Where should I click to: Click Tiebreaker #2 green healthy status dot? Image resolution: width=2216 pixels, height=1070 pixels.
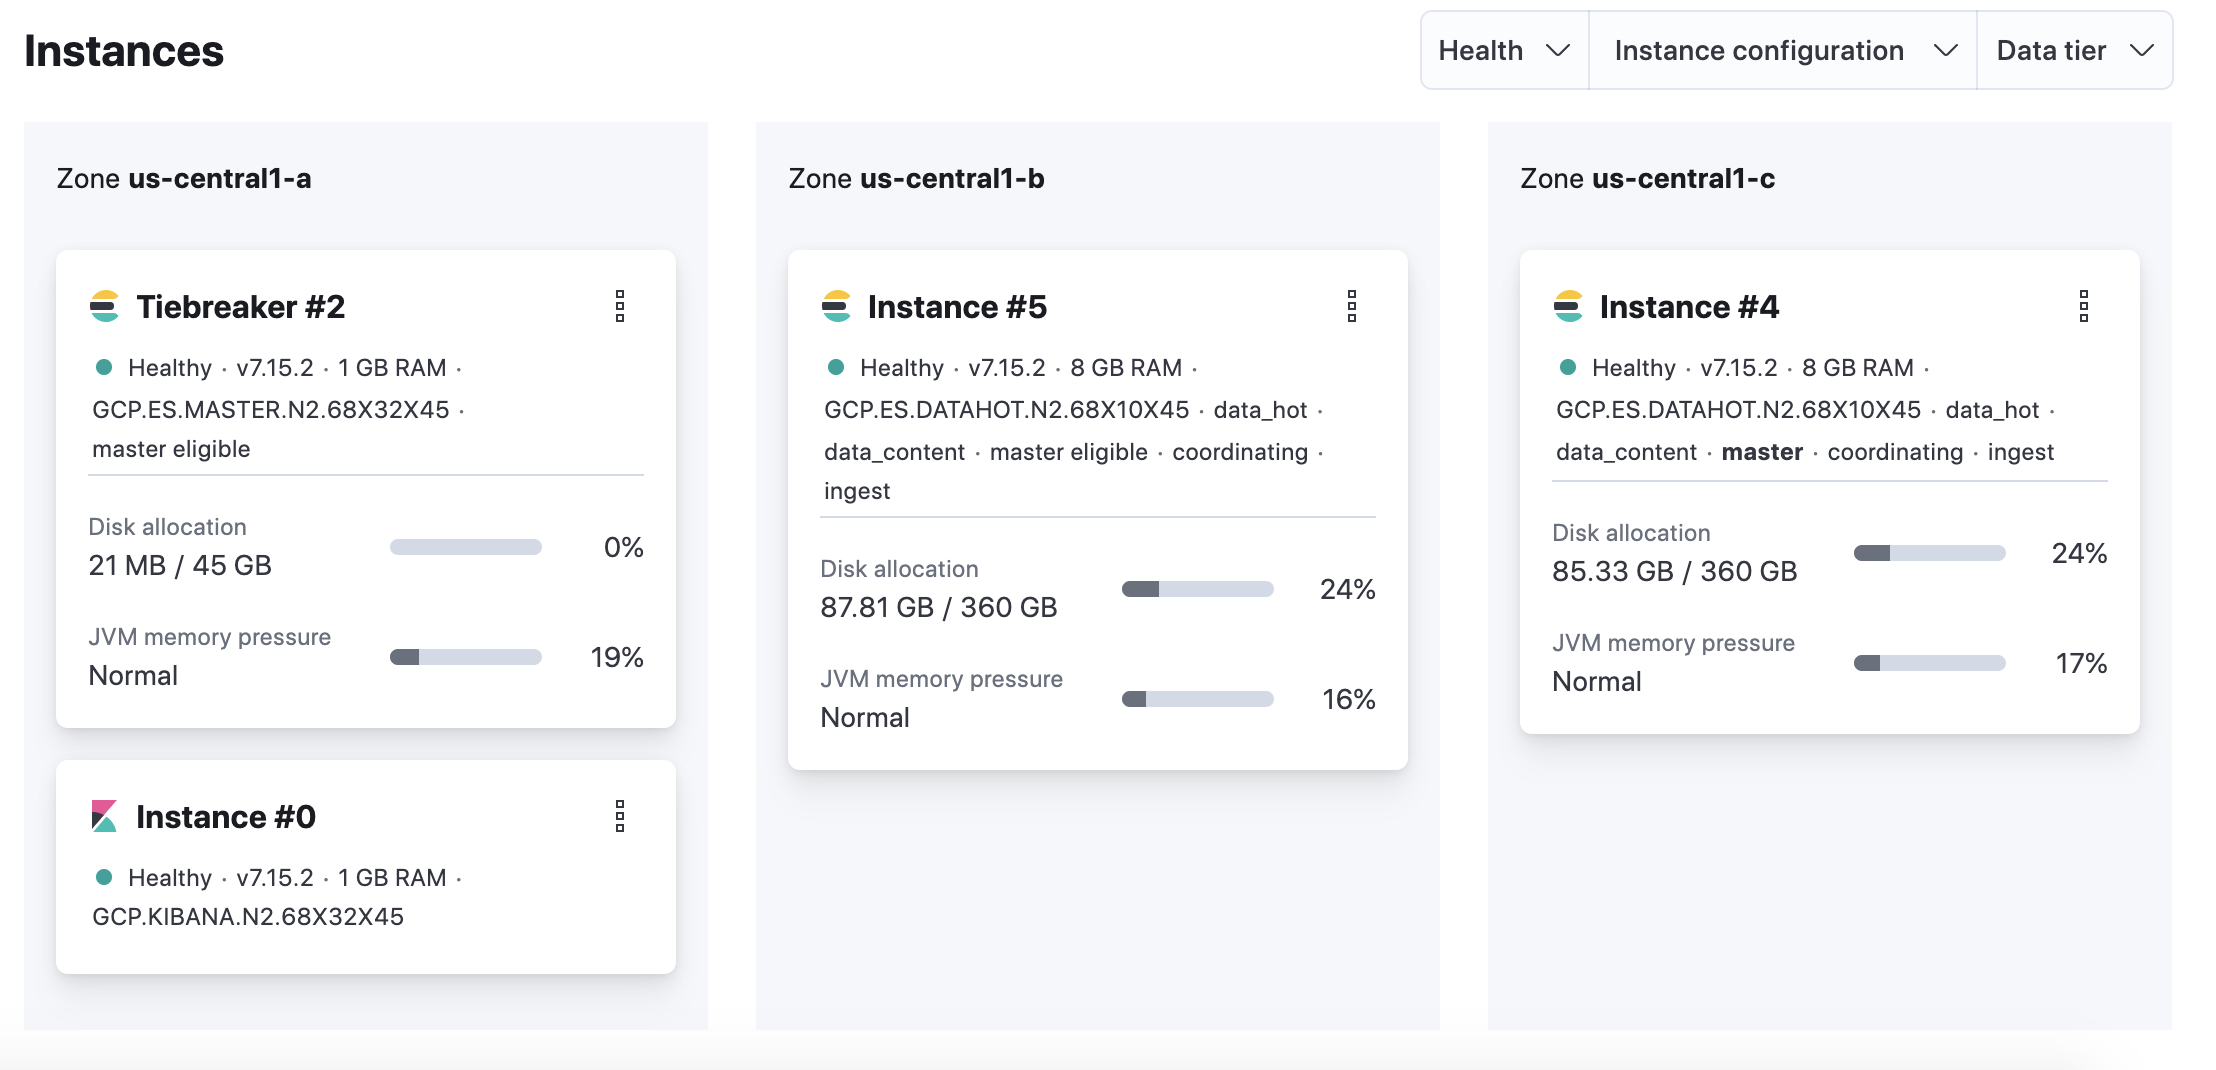tap(103, 367)
